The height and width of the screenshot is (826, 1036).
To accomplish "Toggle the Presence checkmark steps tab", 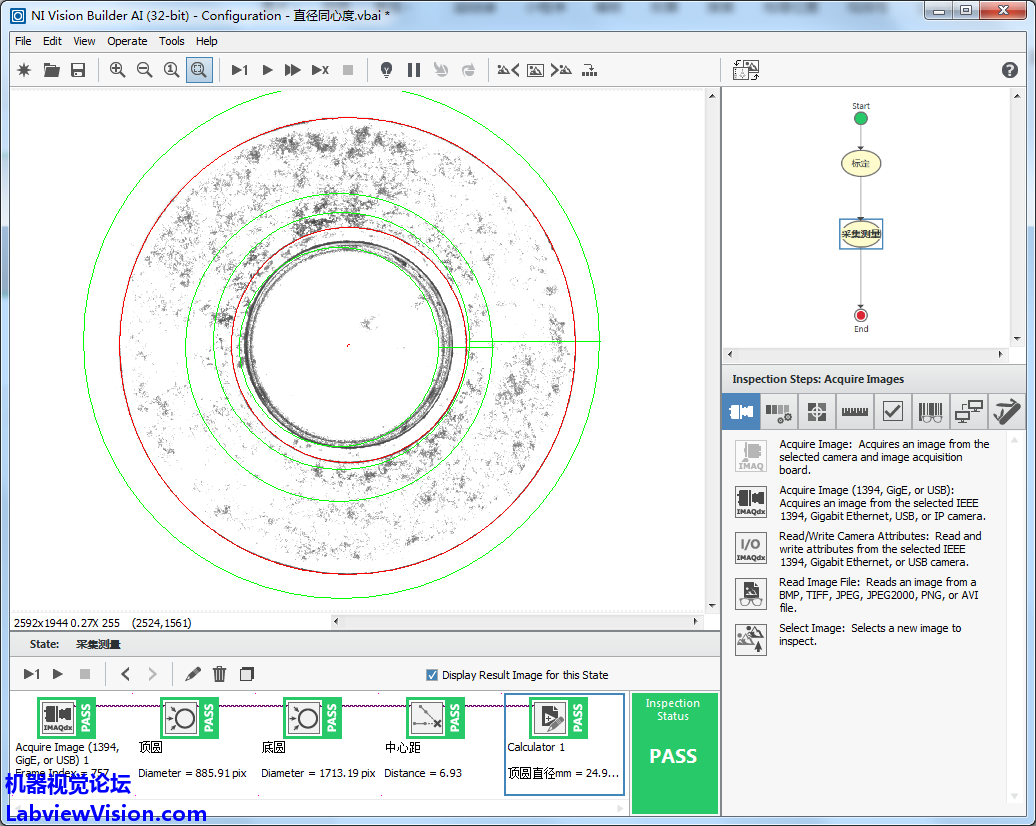I will tap(893, 411).
